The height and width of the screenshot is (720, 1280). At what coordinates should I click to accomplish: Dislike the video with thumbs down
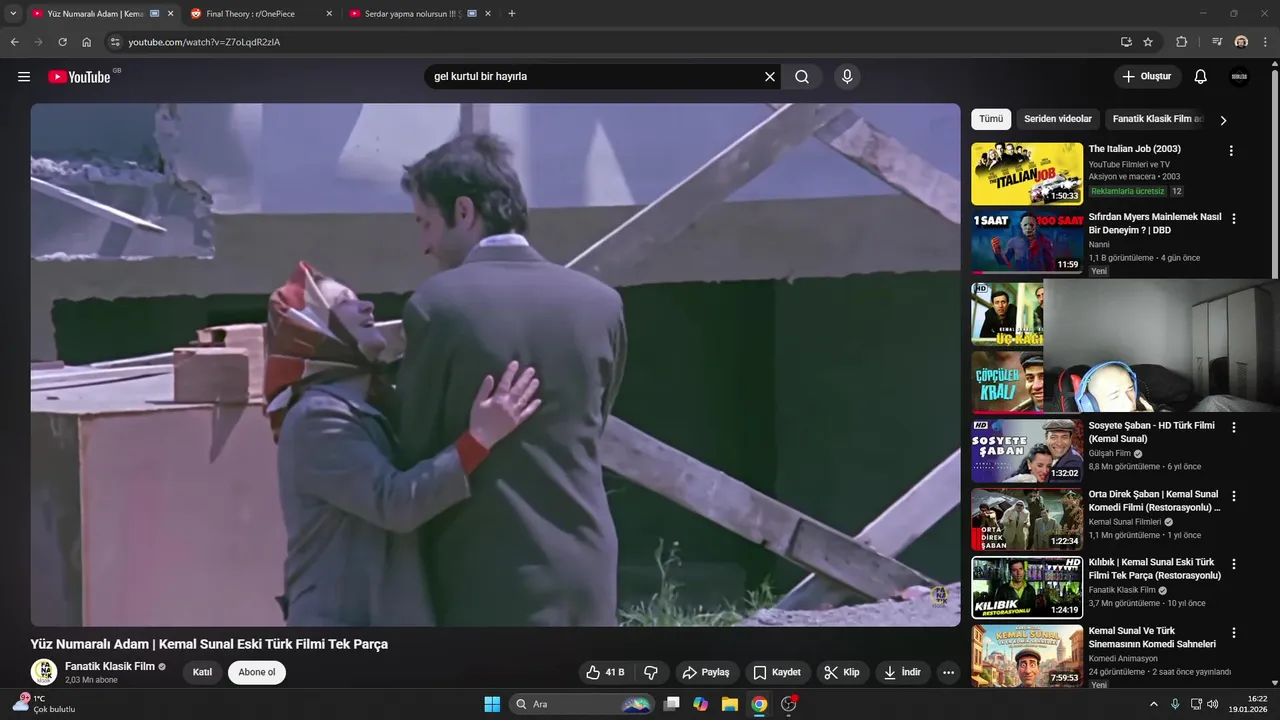click(x=651, y=672)
